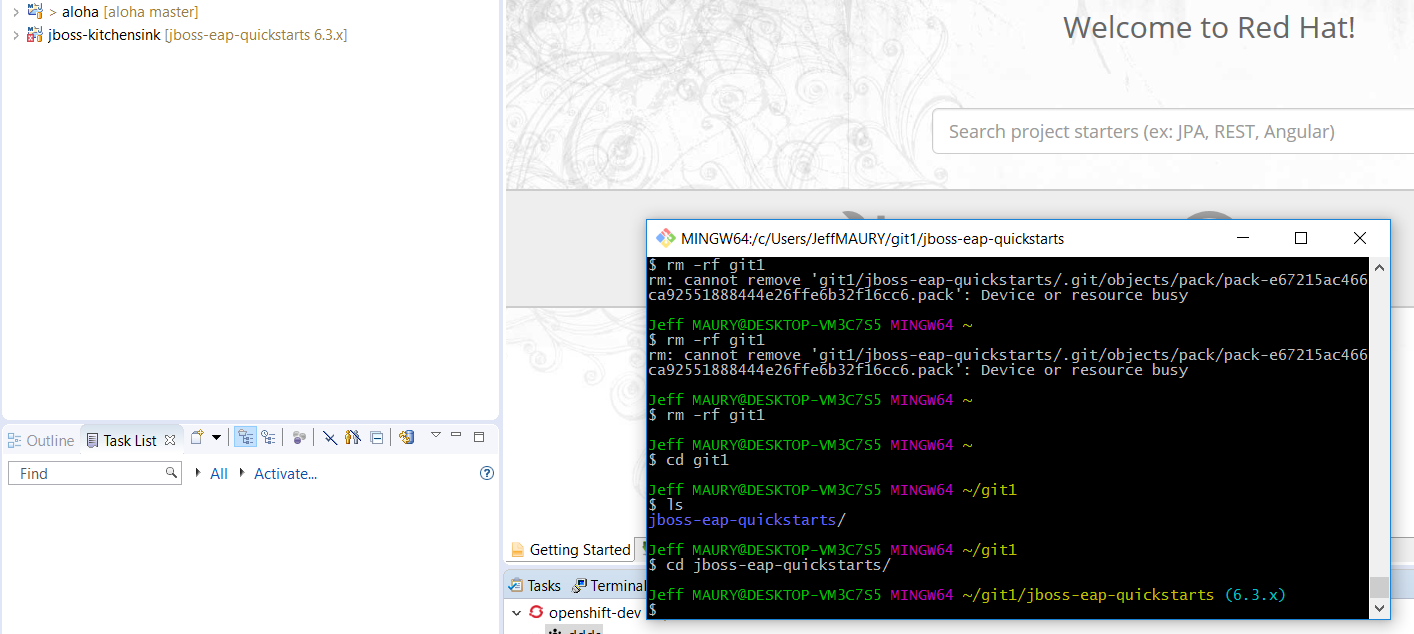1414x634 pixels.
Task: Click the New Task icon
Action: pyautogui.click(x=197, y=437)
